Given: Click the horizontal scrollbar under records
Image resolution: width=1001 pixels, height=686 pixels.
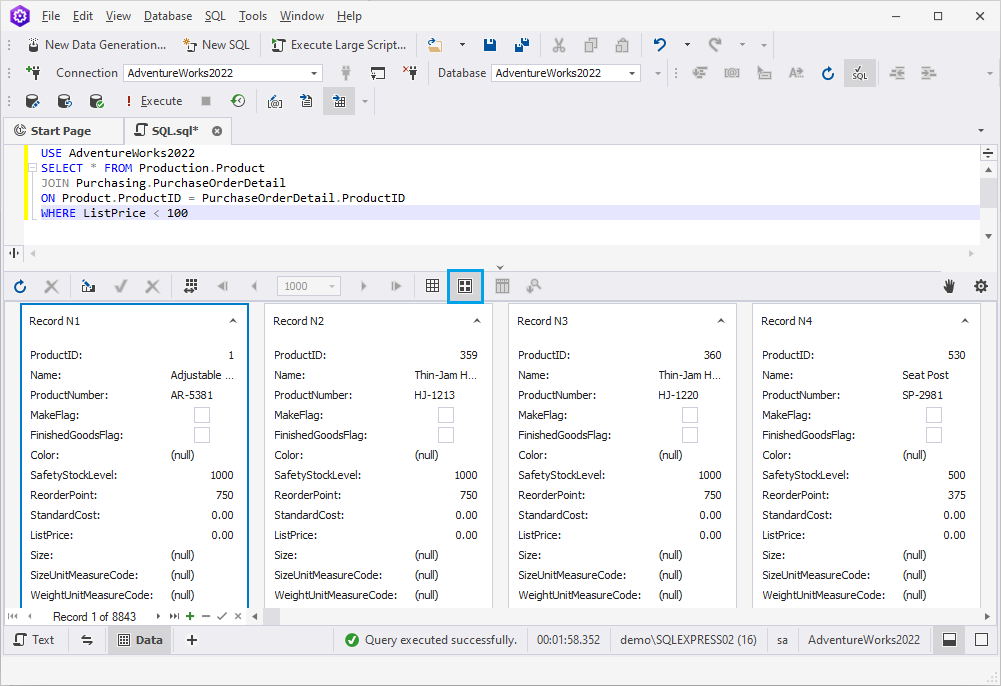Looking at the screenshot, I should [621, 616].
